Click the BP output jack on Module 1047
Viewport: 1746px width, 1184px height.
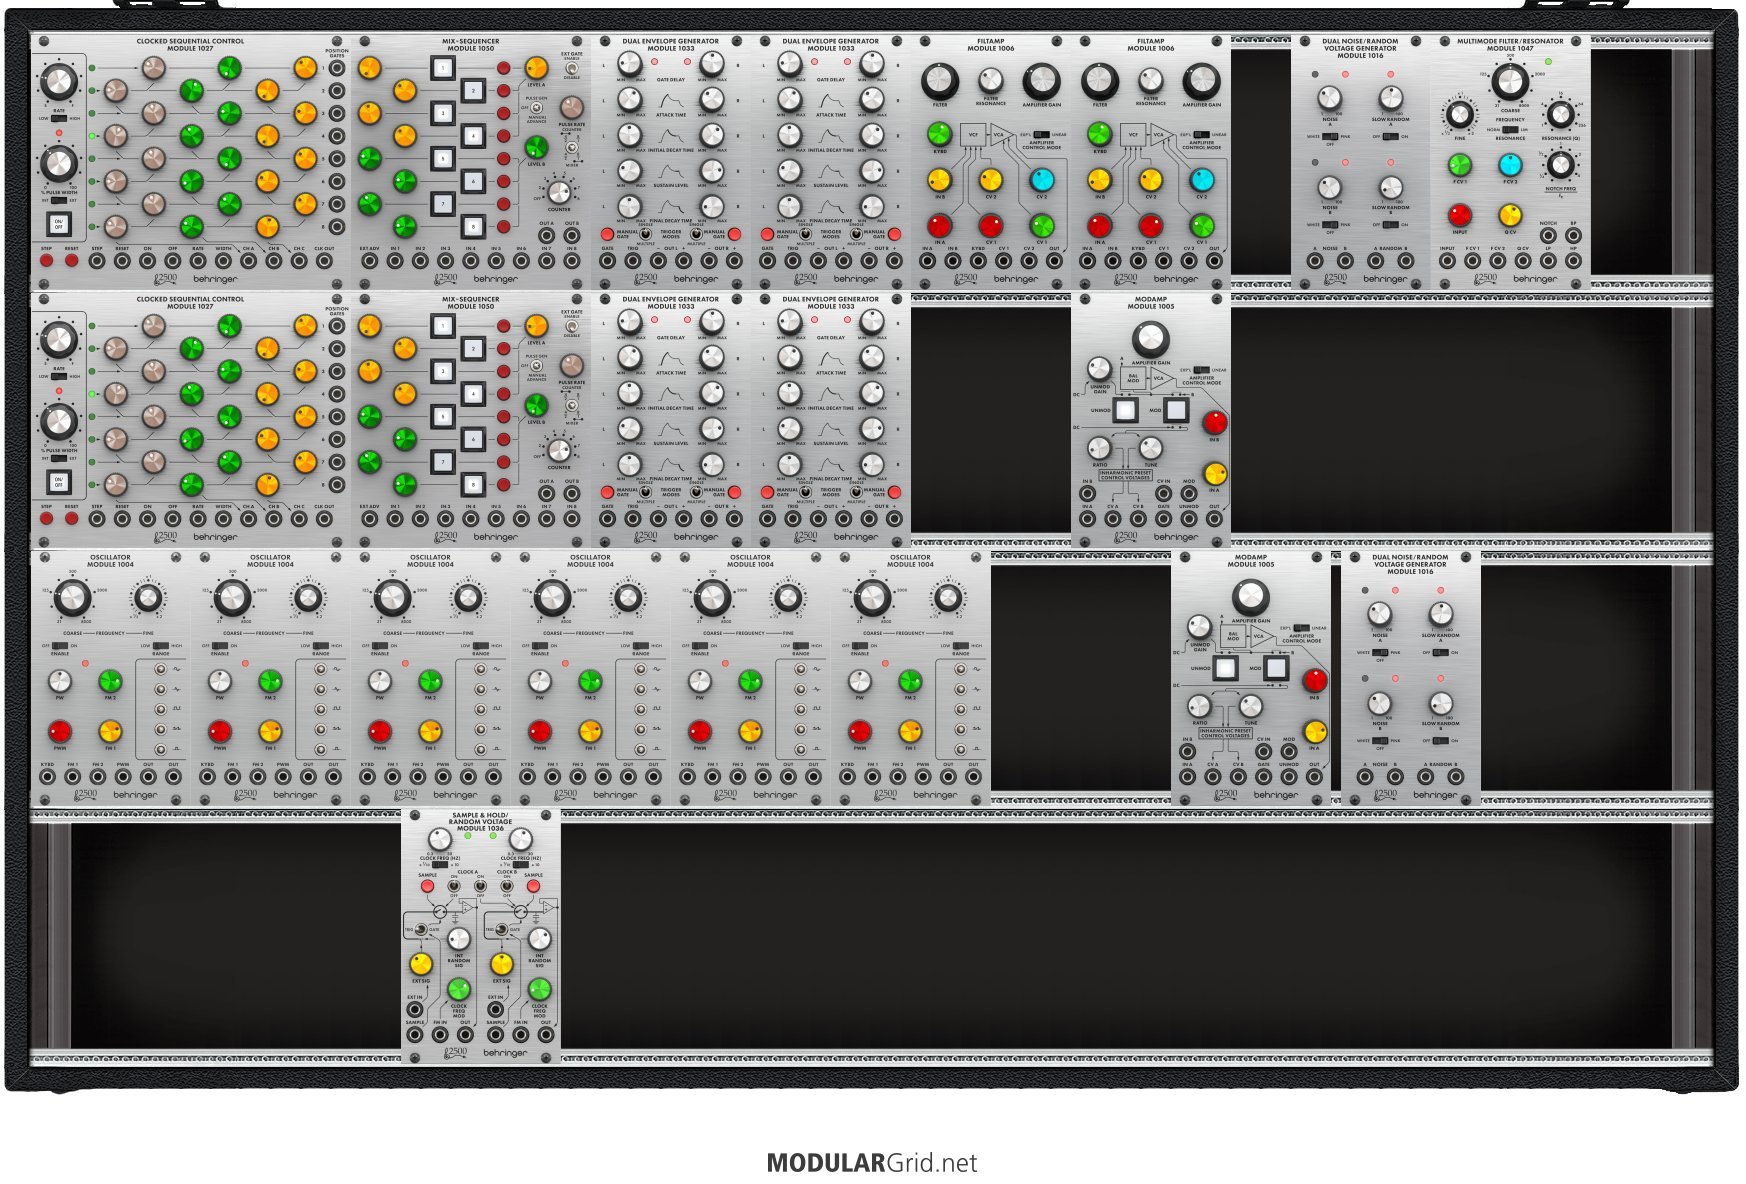coord(1573,235)
